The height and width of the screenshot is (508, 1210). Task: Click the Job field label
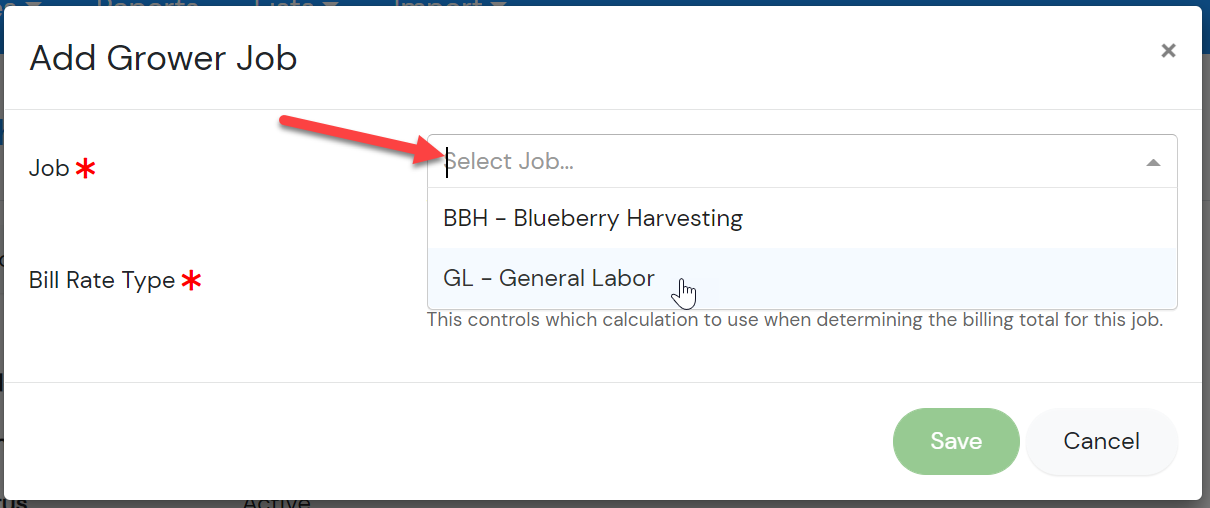49,168
